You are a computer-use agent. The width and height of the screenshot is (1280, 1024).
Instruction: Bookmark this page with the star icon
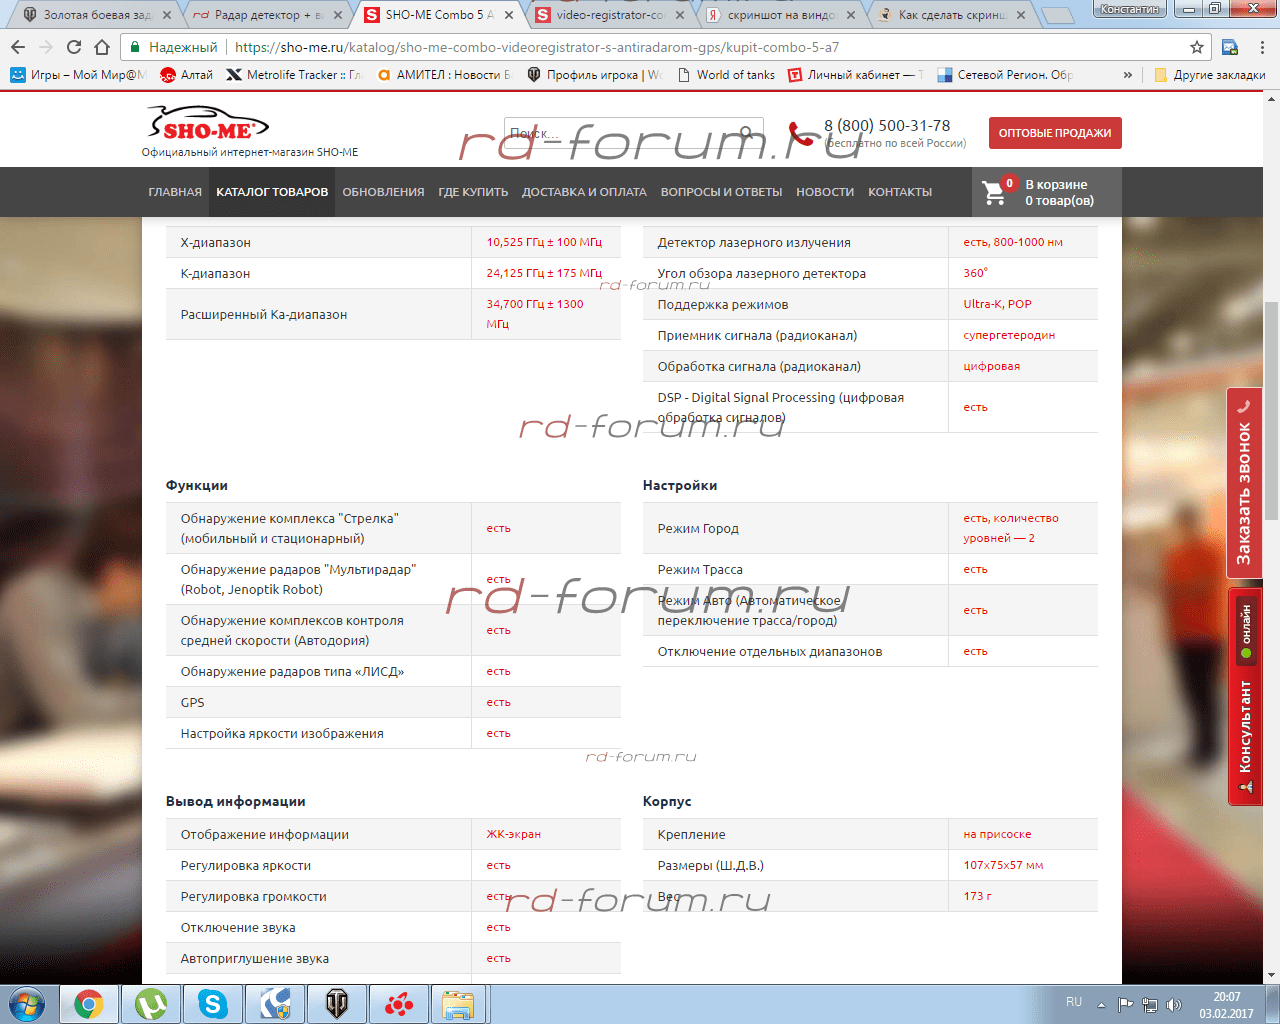coord(1196,47)
